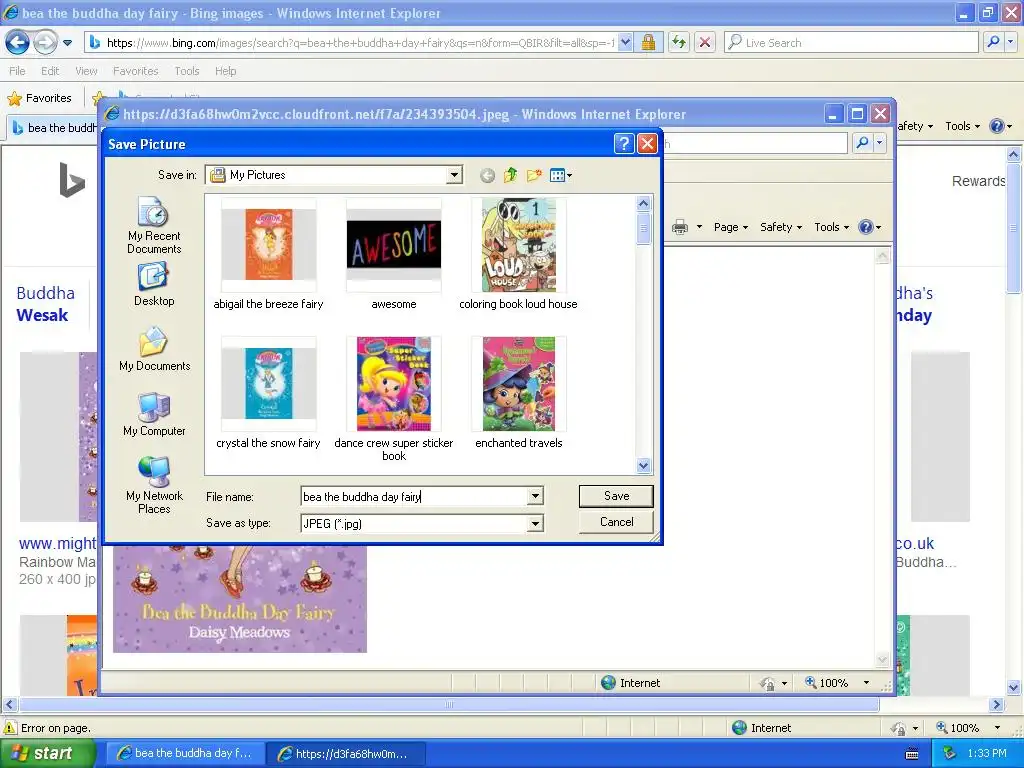Open the recent pages dropdown beside Forward

click(x=67, y=43)
